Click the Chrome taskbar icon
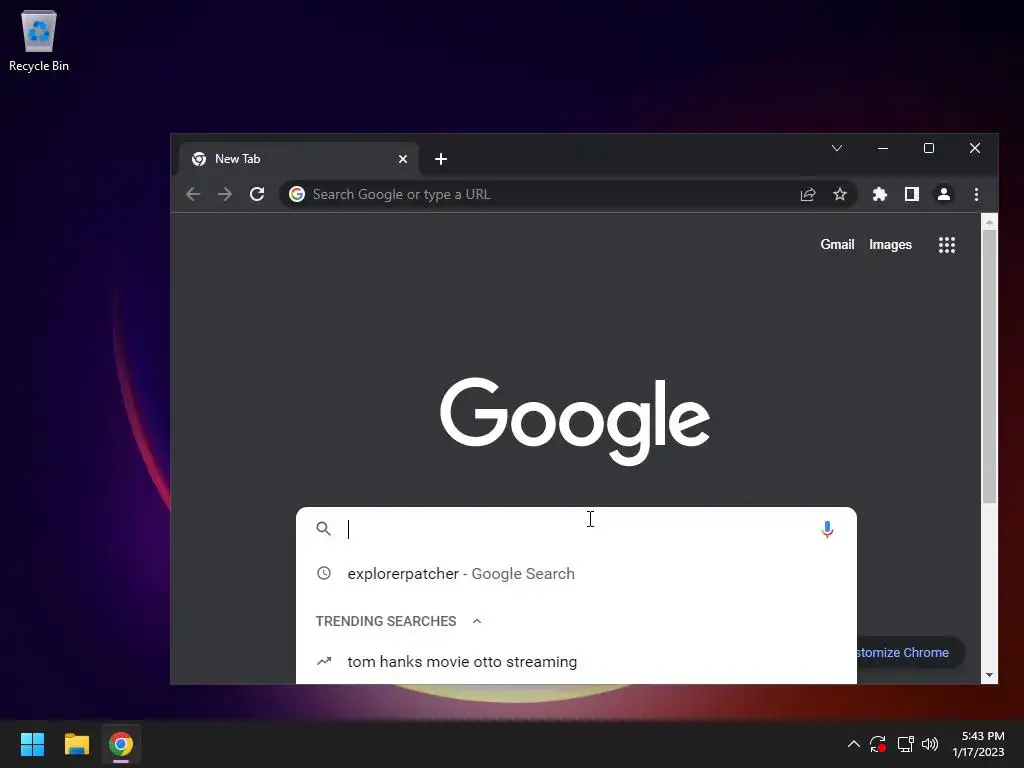The image size is (1024, 768). pos(121,744)
